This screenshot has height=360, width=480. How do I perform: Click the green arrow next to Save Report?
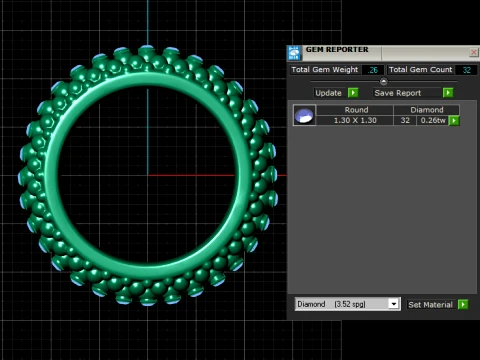(448, 93)
